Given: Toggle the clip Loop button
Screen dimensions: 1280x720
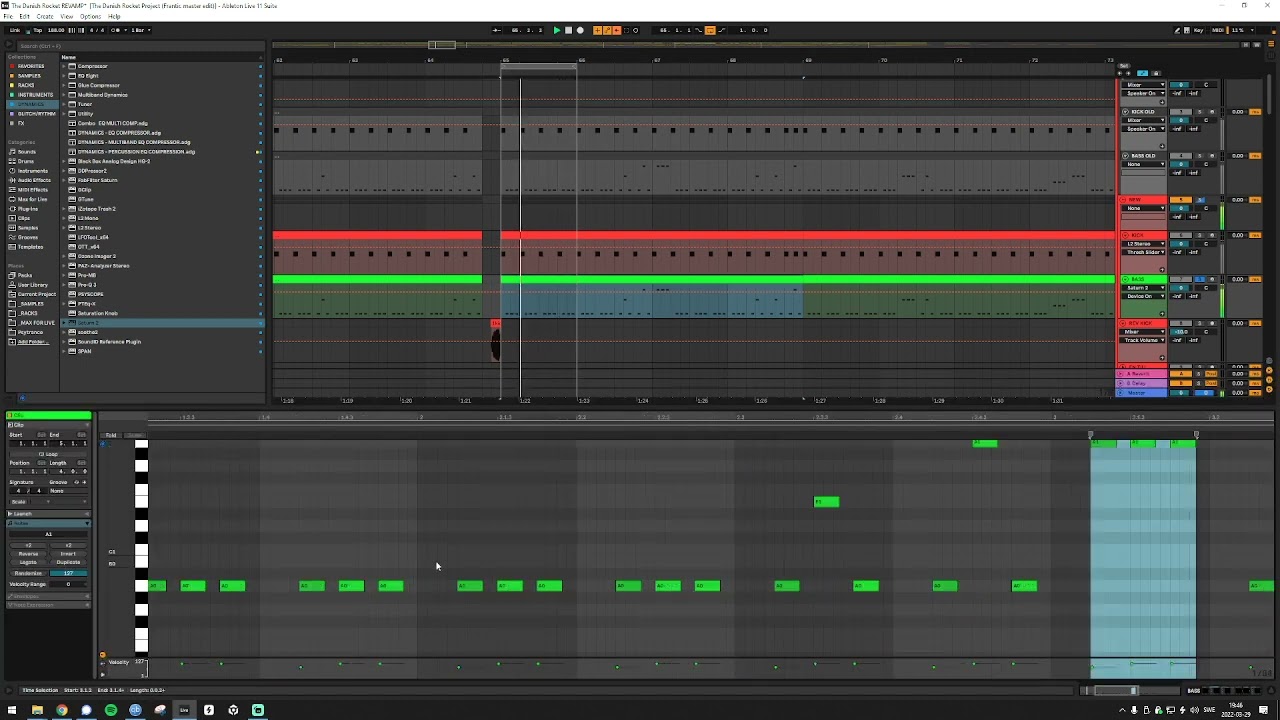Looking at the screenshot, I should pos(49,454).
